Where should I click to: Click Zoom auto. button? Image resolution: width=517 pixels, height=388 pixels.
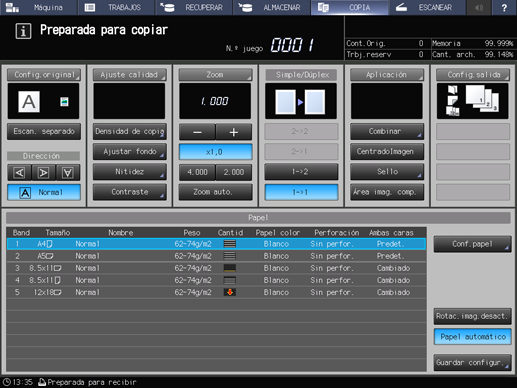[215, 192]
